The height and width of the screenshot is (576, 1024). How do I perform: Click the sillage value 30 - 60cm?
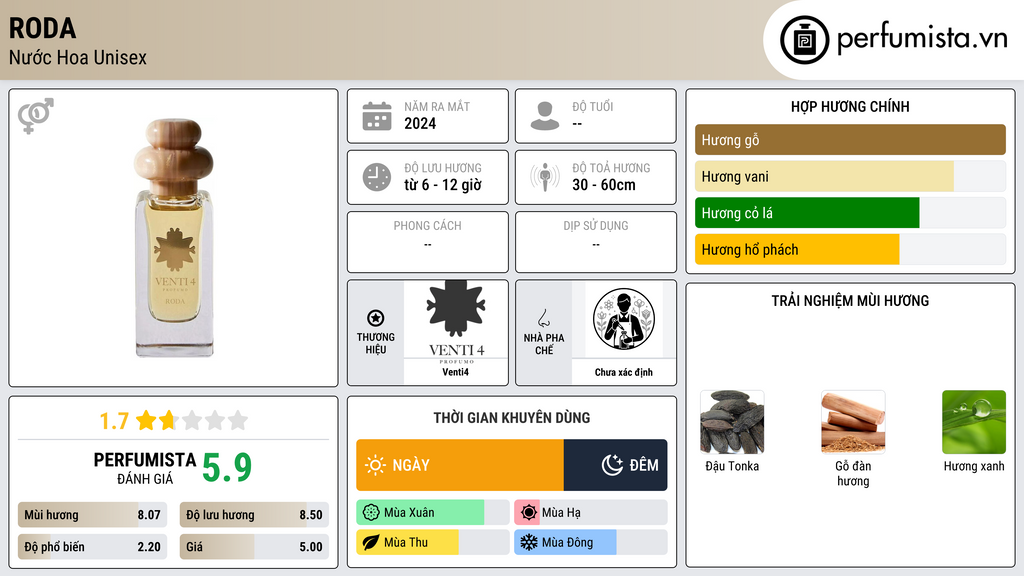tap(604, 185)
